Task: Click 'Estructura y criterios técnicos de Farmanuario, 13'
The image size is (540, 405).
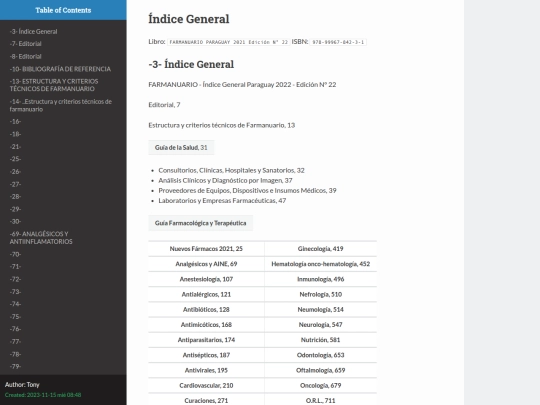Action: tap(222, 125)
